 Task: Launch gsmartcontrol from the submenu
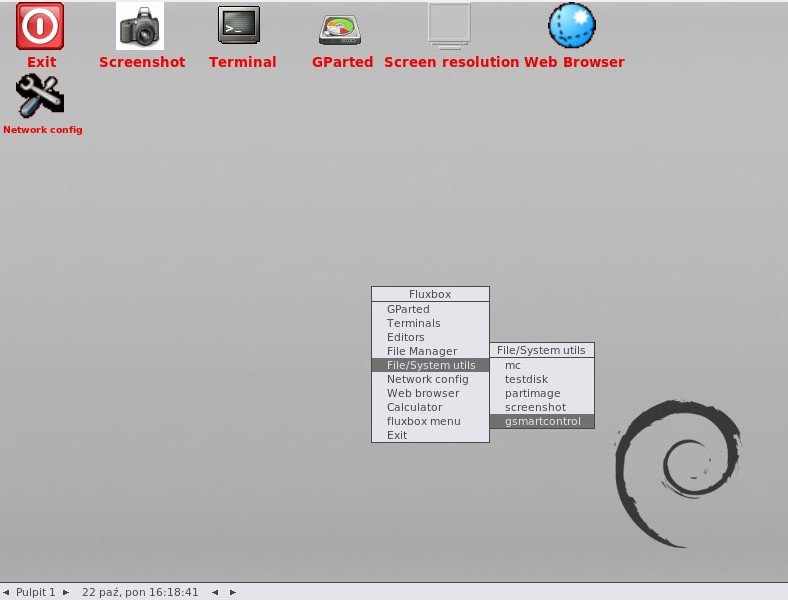(542, 422)
